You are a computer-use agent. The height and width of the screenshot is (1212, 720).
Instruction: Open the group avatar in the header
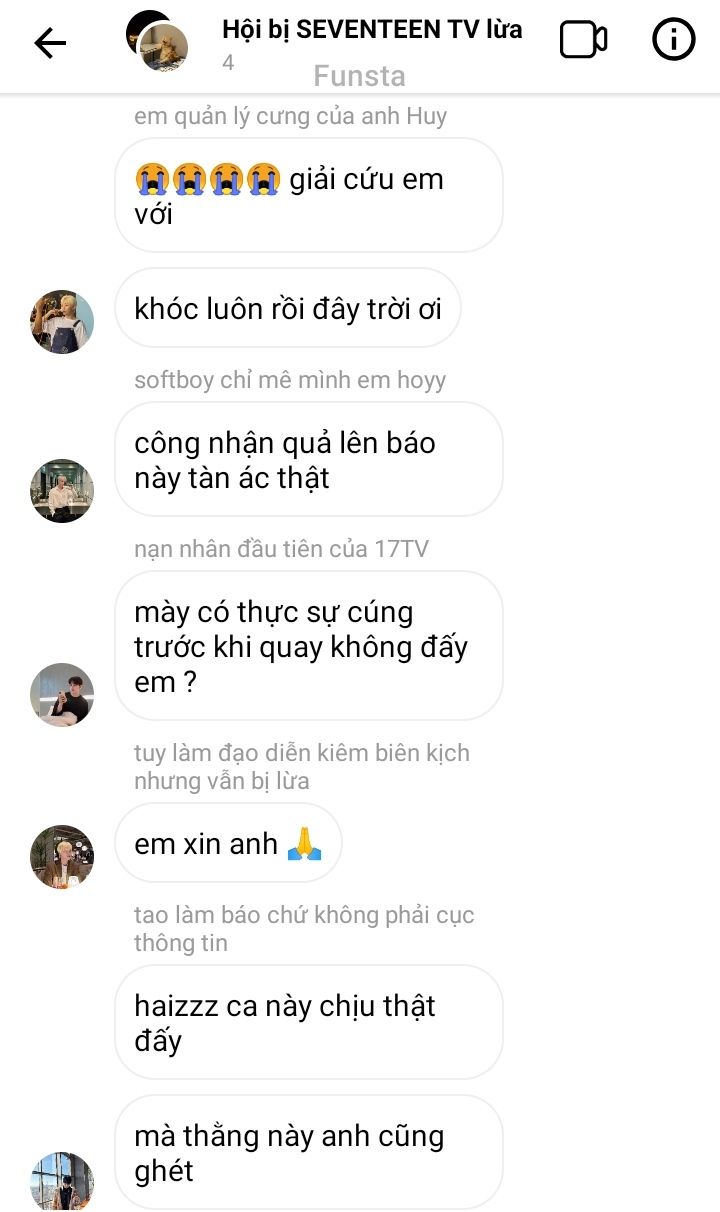tap(157, 41)
